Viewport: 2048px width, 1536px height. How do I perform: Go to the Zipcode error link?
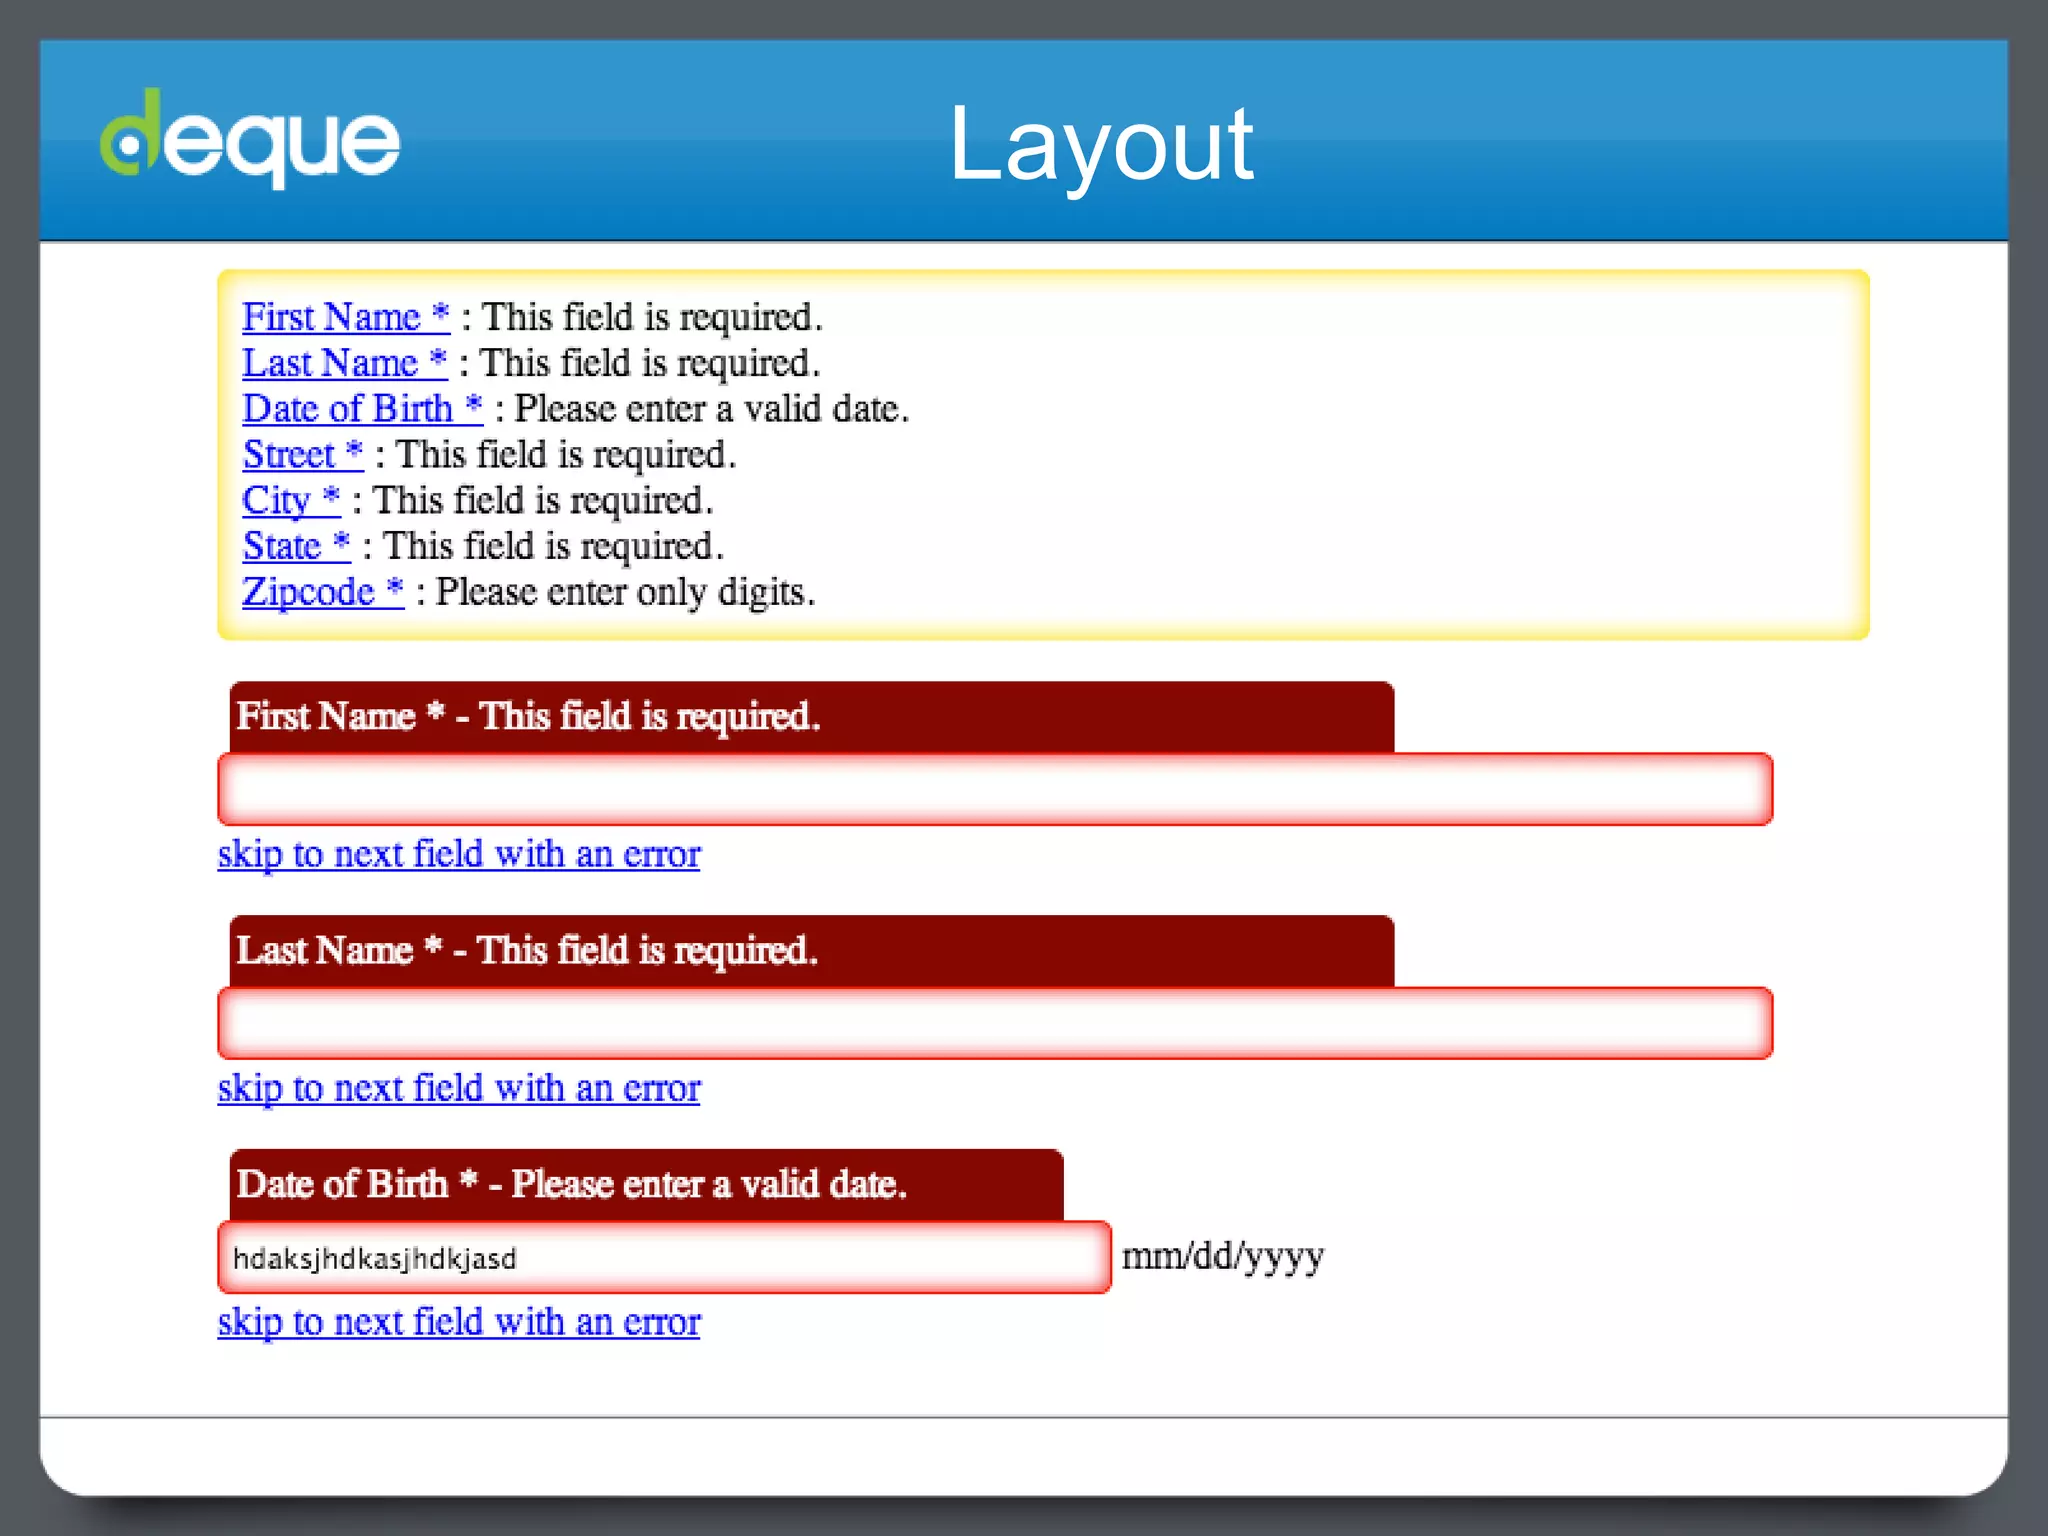(x=322, y=592)
